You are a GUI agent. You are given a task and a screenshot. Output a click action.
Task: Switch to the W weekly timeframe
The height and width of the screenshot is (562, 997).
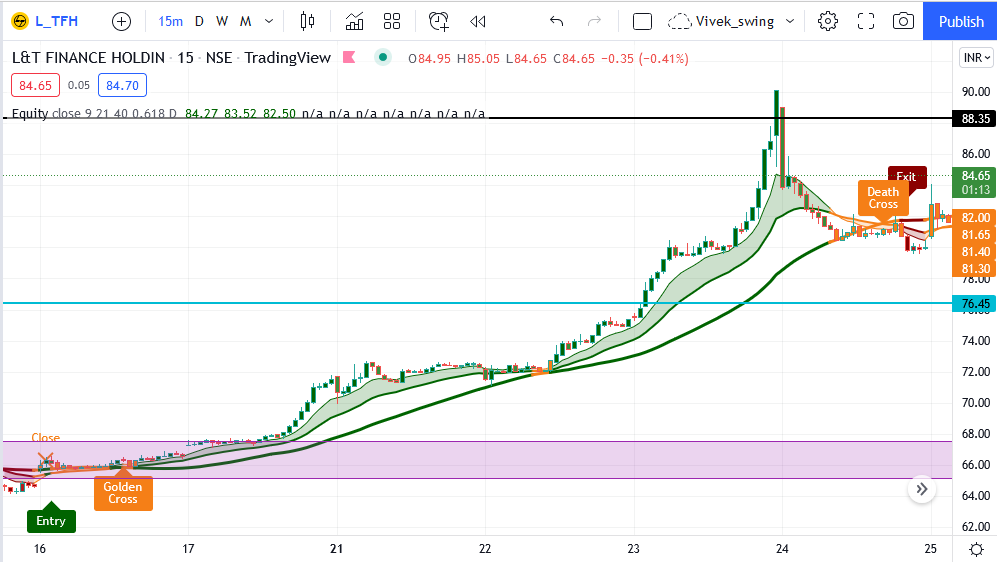click(222, 22)
